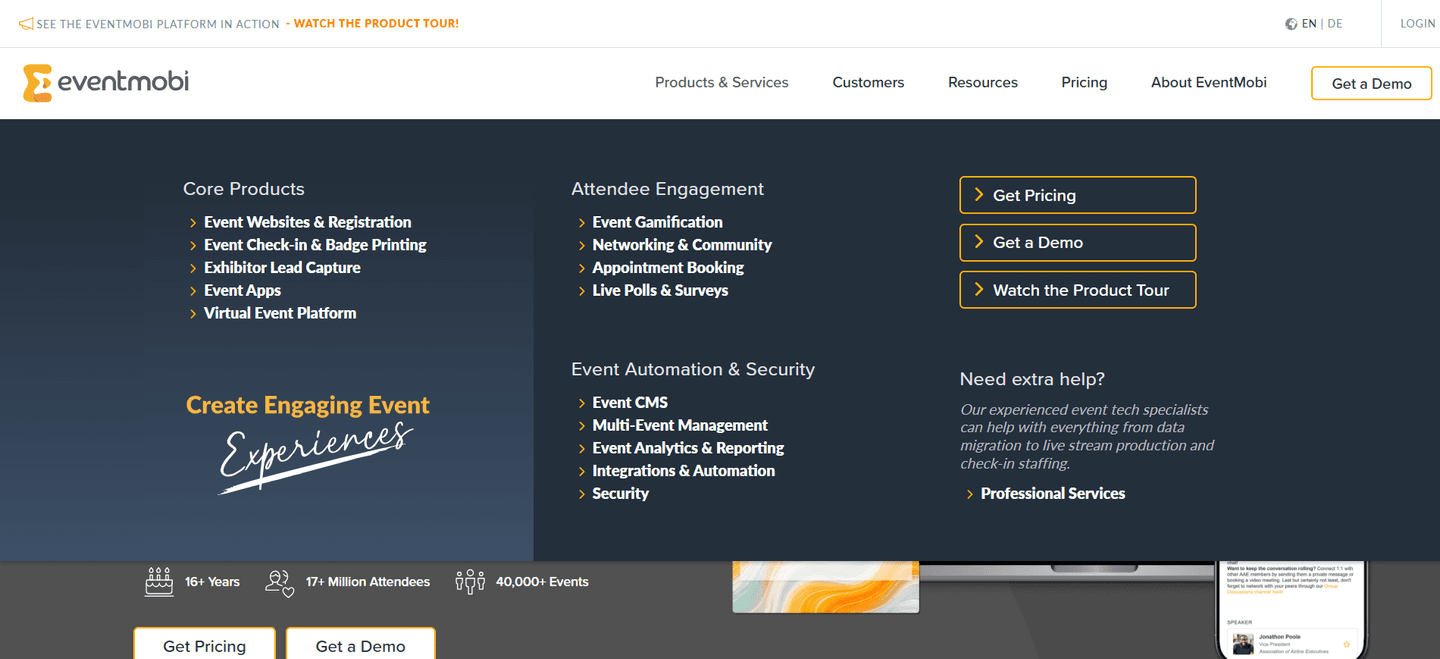
Task: Click Get Pricing in the mega menu
Action: tap(1078, 195)
